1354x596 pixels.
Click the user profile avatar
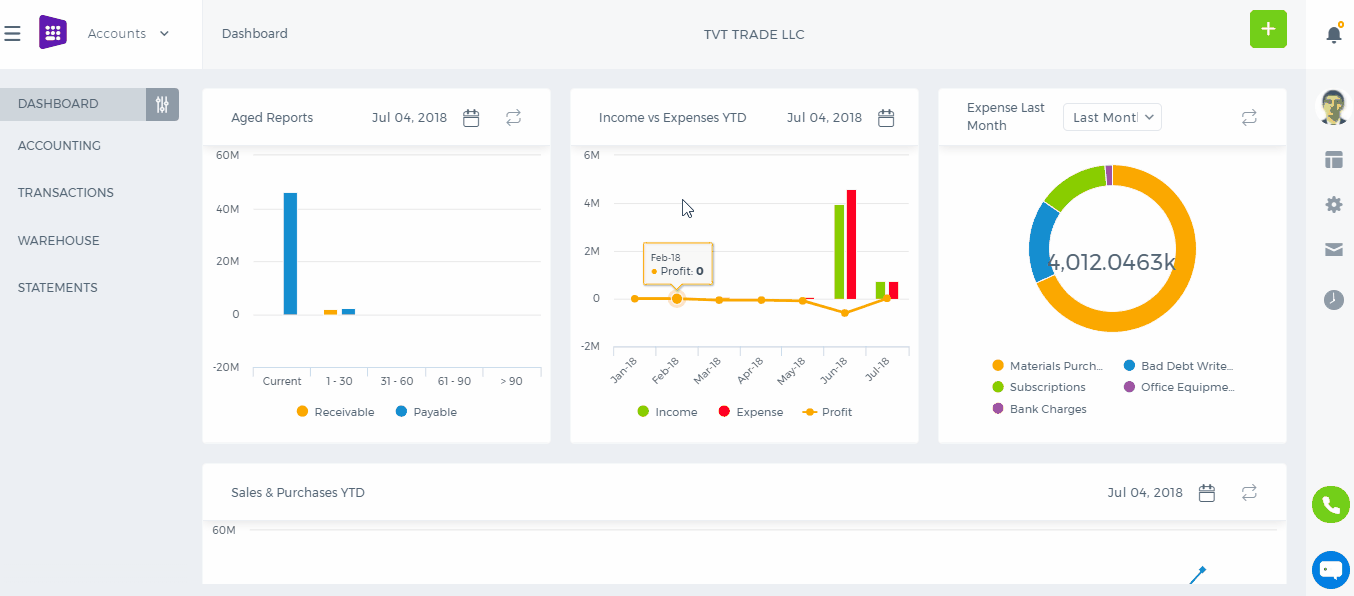(1334, 107)
